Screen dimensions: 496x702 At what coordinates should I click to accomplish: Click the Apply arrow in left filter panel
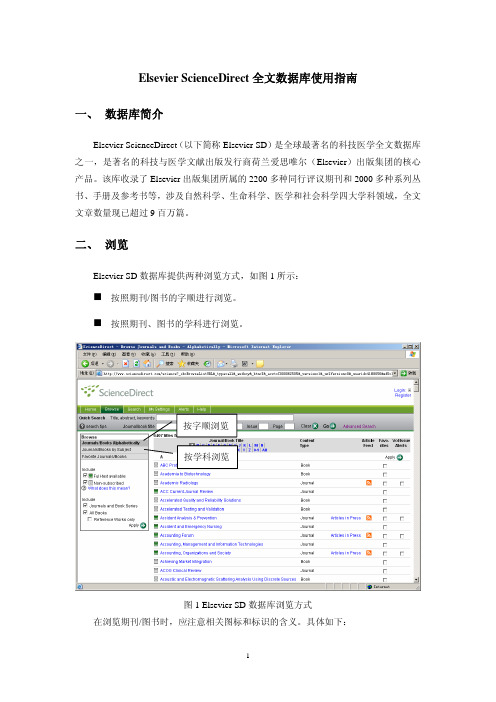point(143,525)
